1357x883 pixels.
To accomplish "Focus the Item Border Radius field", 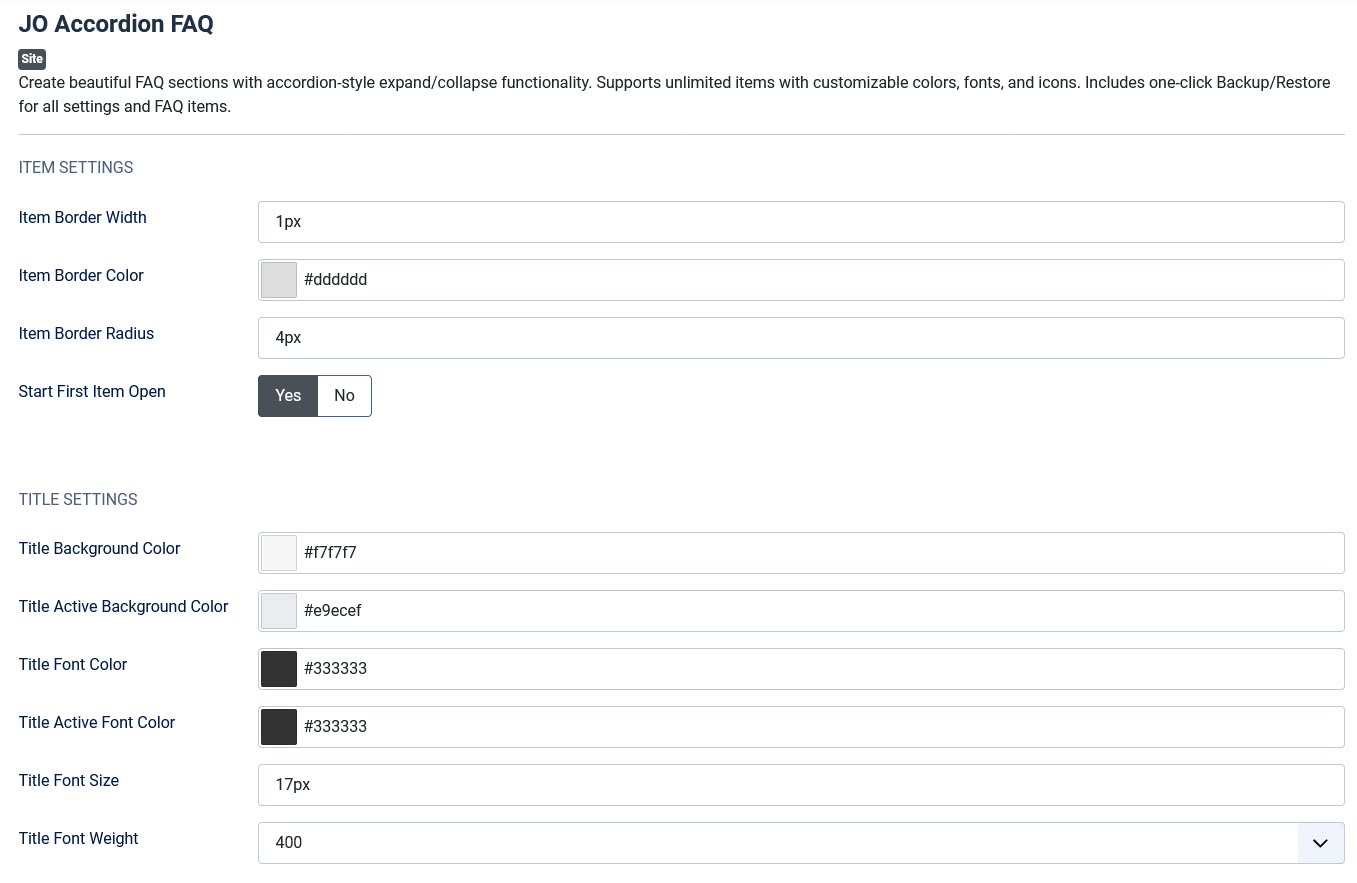I will [x=801, y=338].
